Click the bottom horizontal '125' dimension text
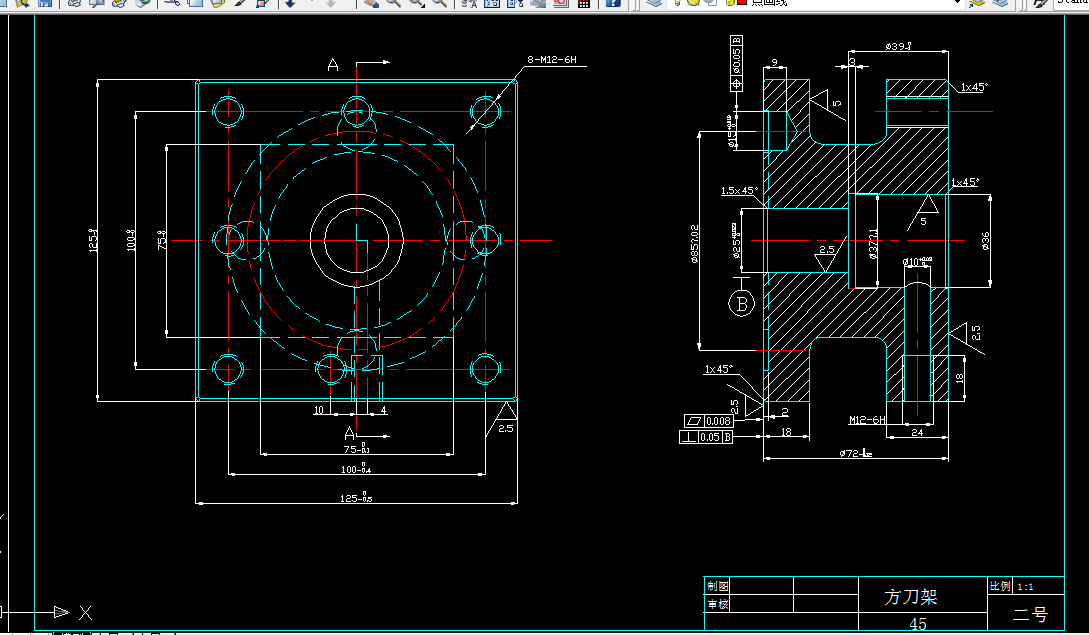This screenshot has width=1089, height=635. pyautogui.click(x=356, y=497)
